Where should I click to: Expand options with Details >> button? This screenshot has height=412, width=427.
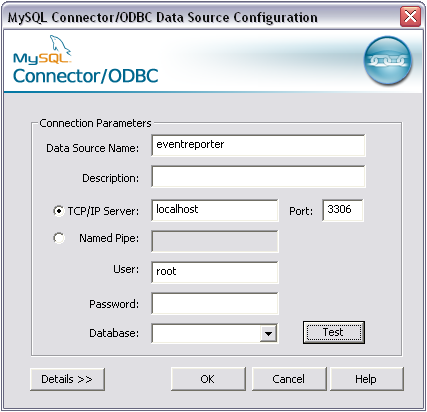(67, 379)
